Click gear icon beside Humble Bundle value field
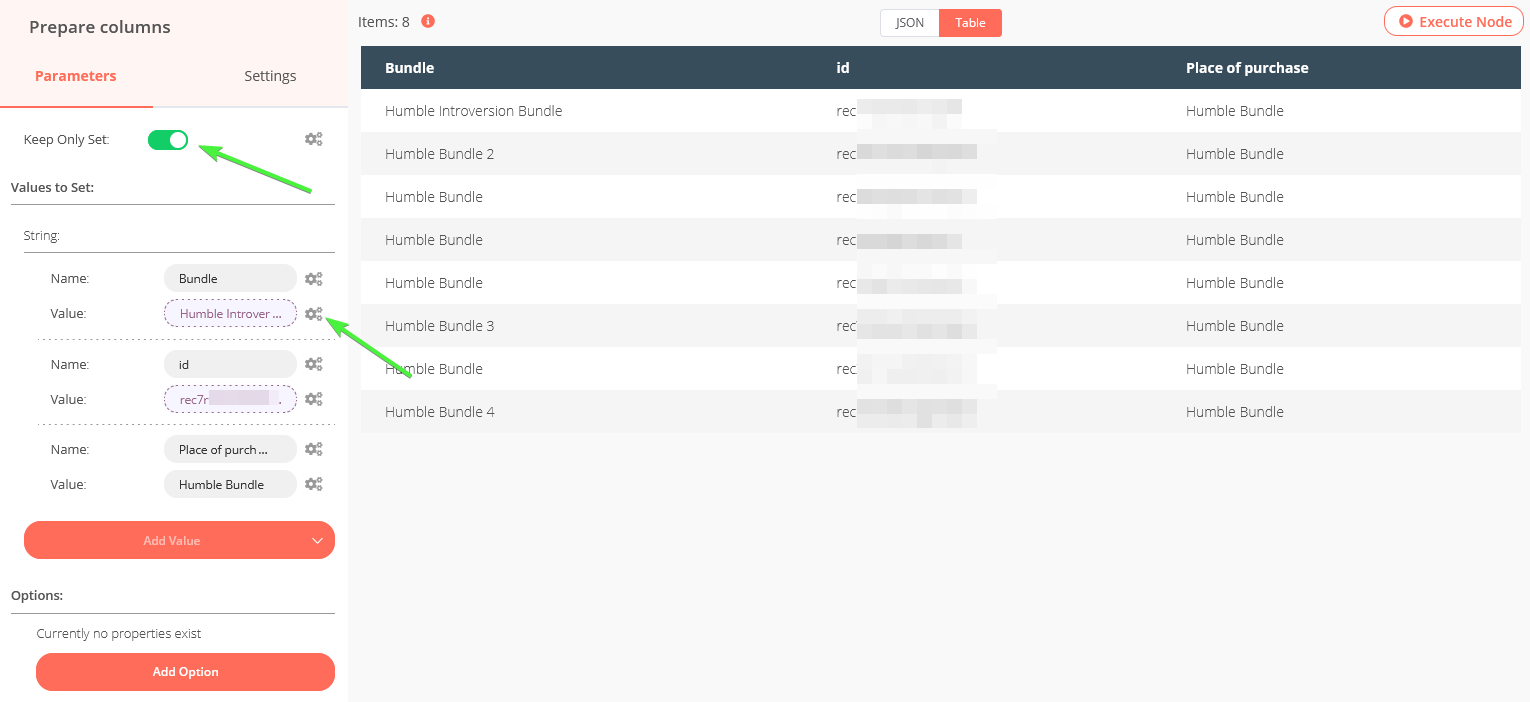Screen dimensions: 1530x702 click(x=313, y=484)
